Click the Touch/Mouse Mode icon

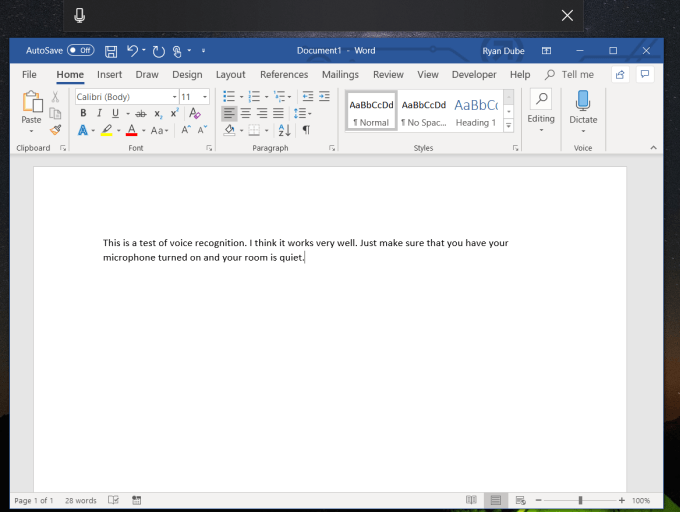pos(177,51)
